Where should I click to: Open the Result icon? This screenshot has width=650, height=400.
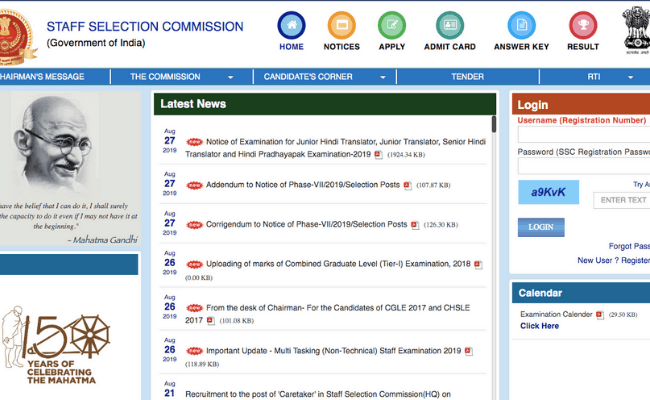coord(583,26)
